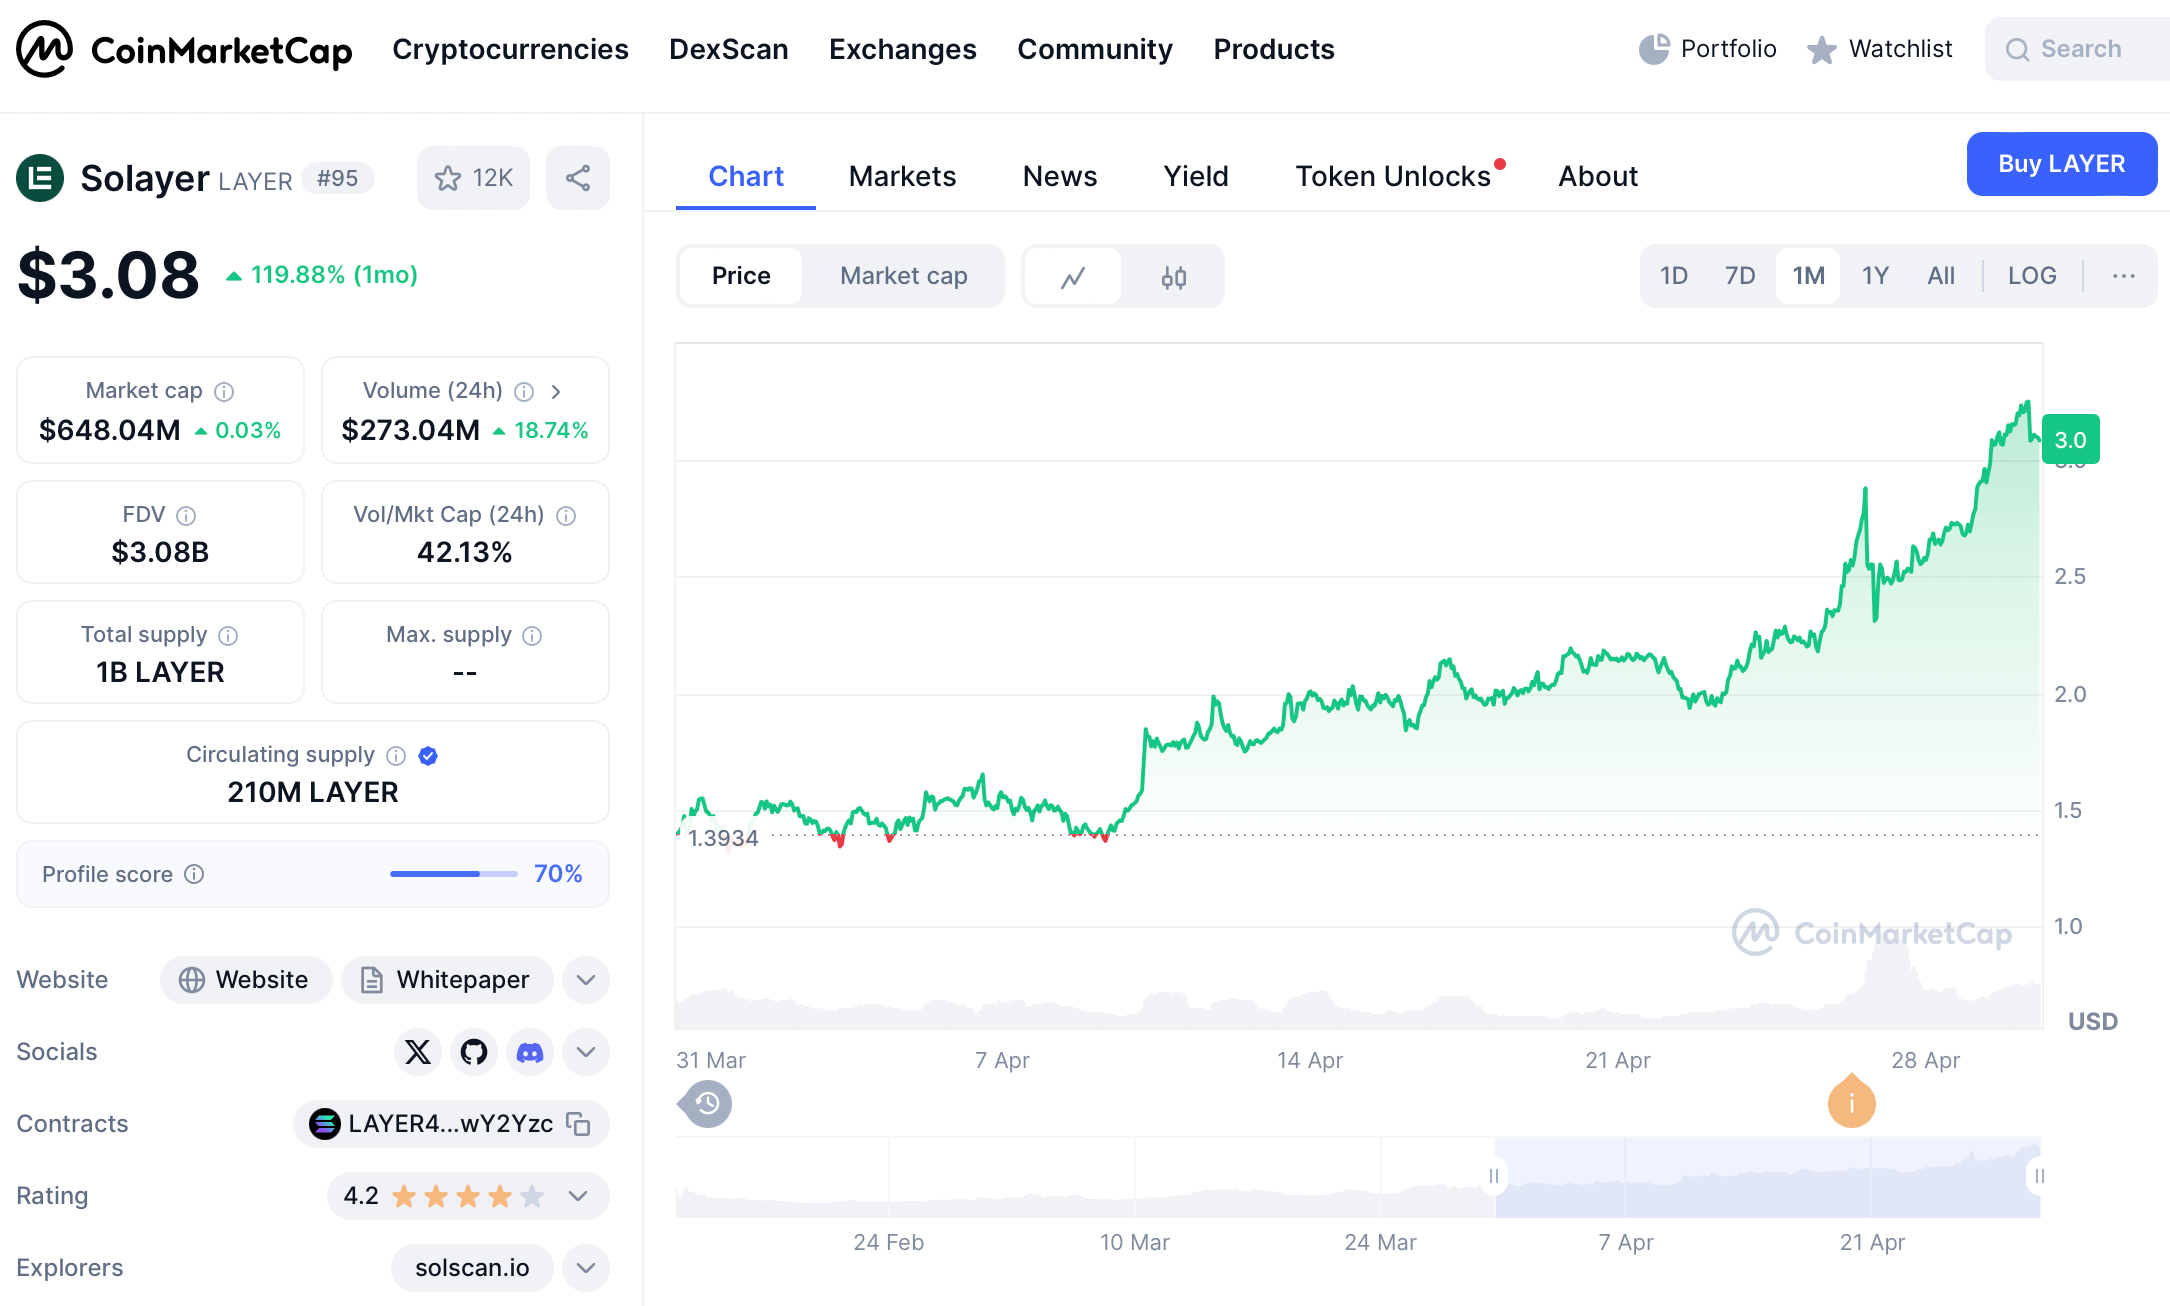Switch to line chart view
The height and width of the screenshot is (1306, 2170).
[1073, 277]
